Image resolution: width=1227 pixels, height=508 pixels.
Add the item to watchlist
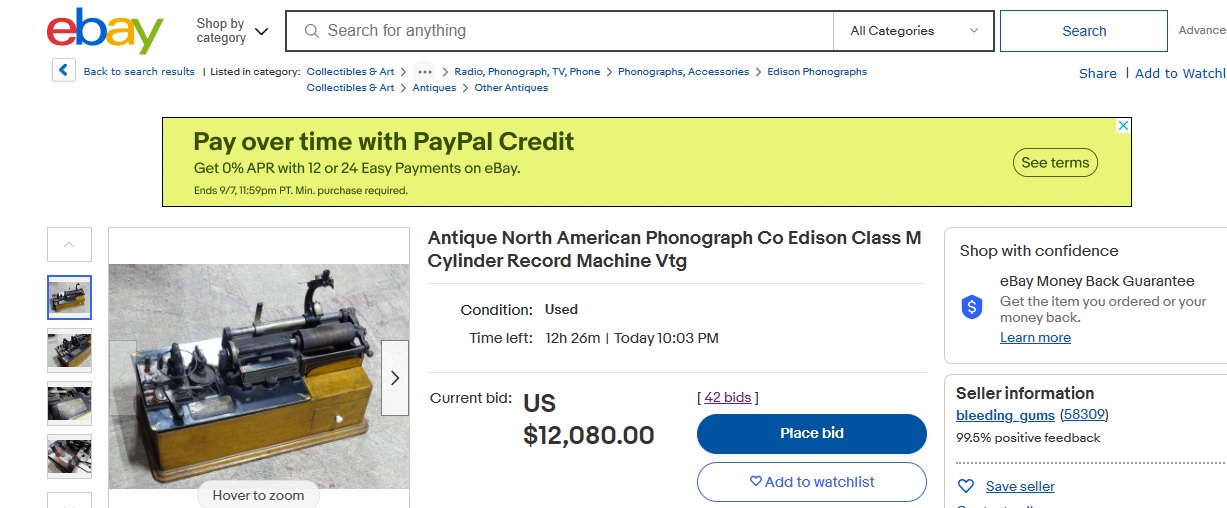point(811,482)
